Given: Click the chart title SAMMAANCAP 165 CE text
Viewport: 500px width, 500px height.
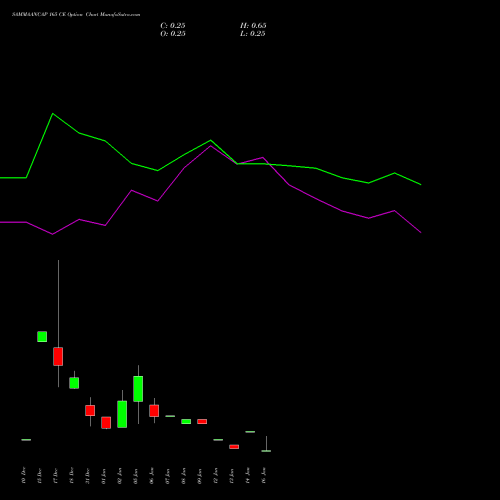Looking at the screenshot, I should pyautogui.click(x=76, y=15).
